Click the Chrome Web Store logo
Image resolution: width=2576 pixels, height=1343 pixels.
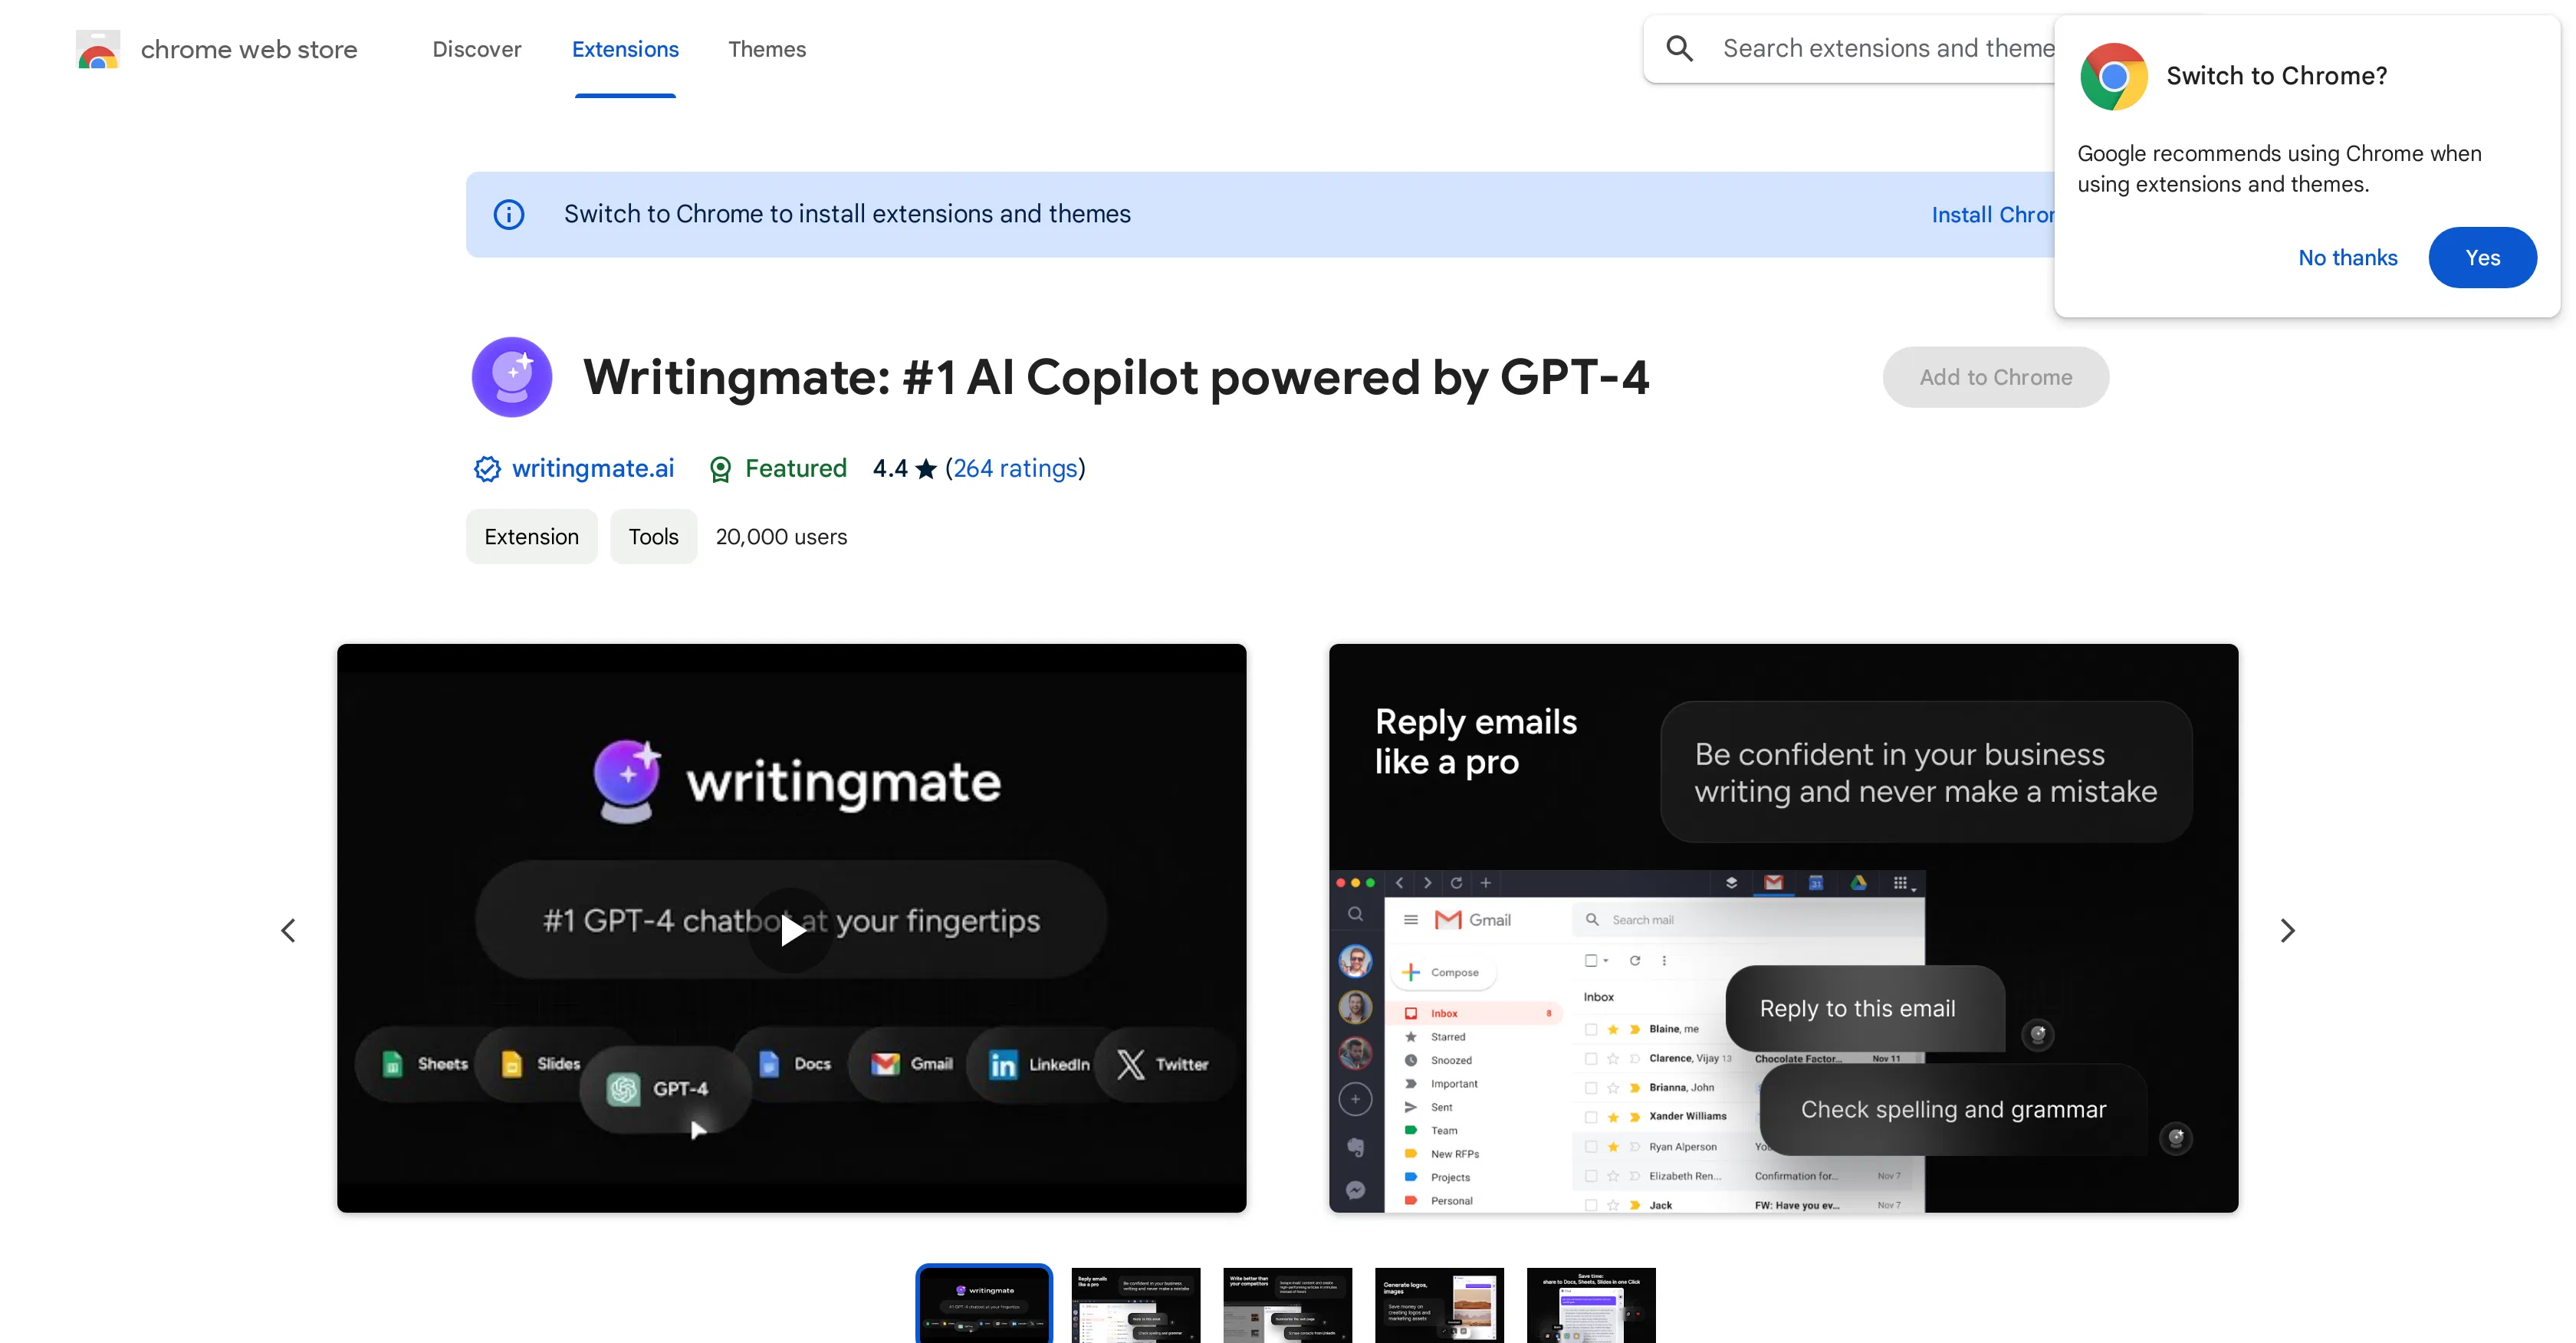tap(97, 48)
